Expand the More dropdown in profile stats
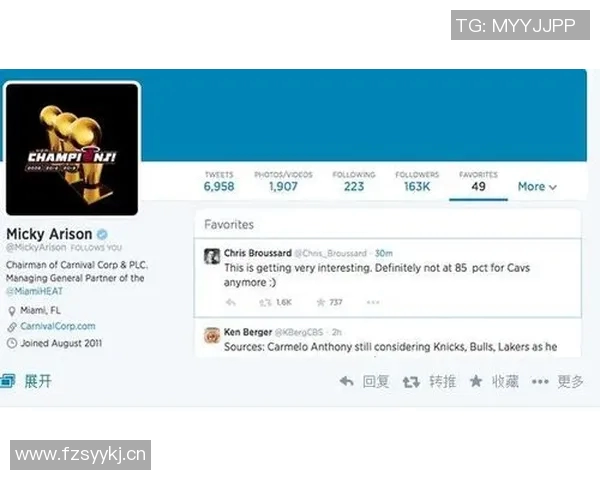 (x=537, y=186)
